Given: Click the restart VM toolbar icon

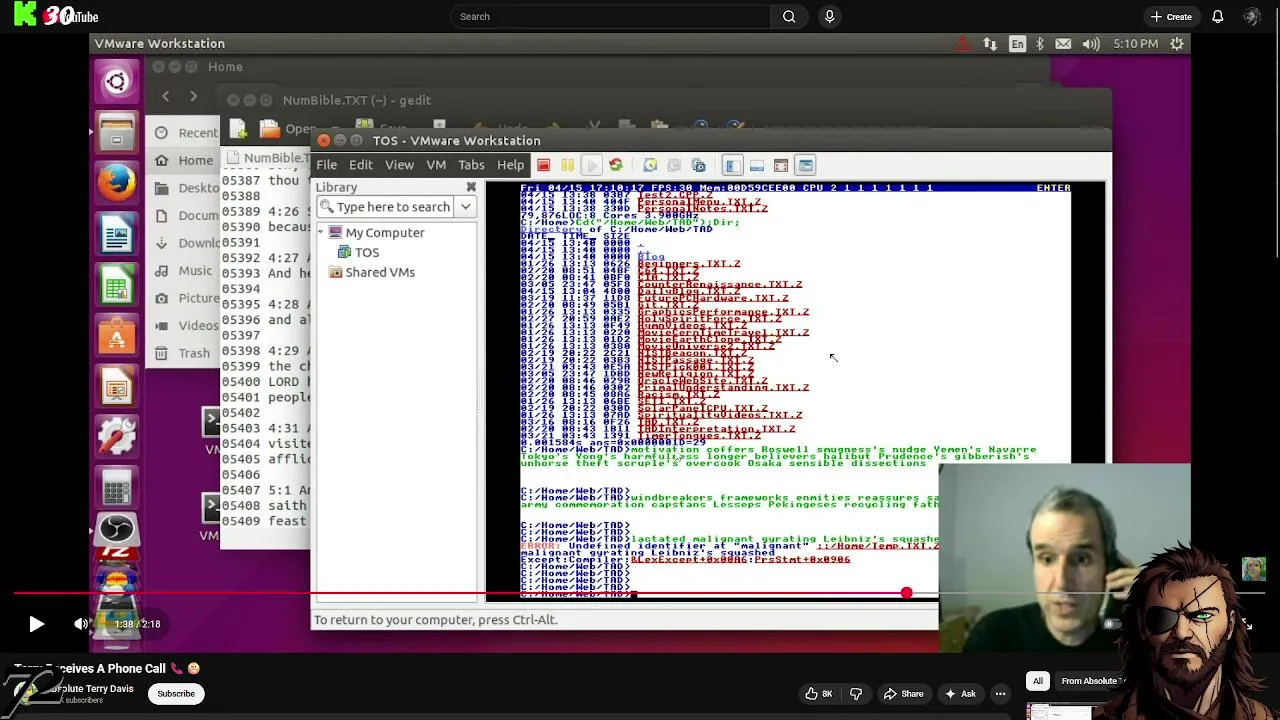Looking at the screenshot, I should (x=616, y=165).
